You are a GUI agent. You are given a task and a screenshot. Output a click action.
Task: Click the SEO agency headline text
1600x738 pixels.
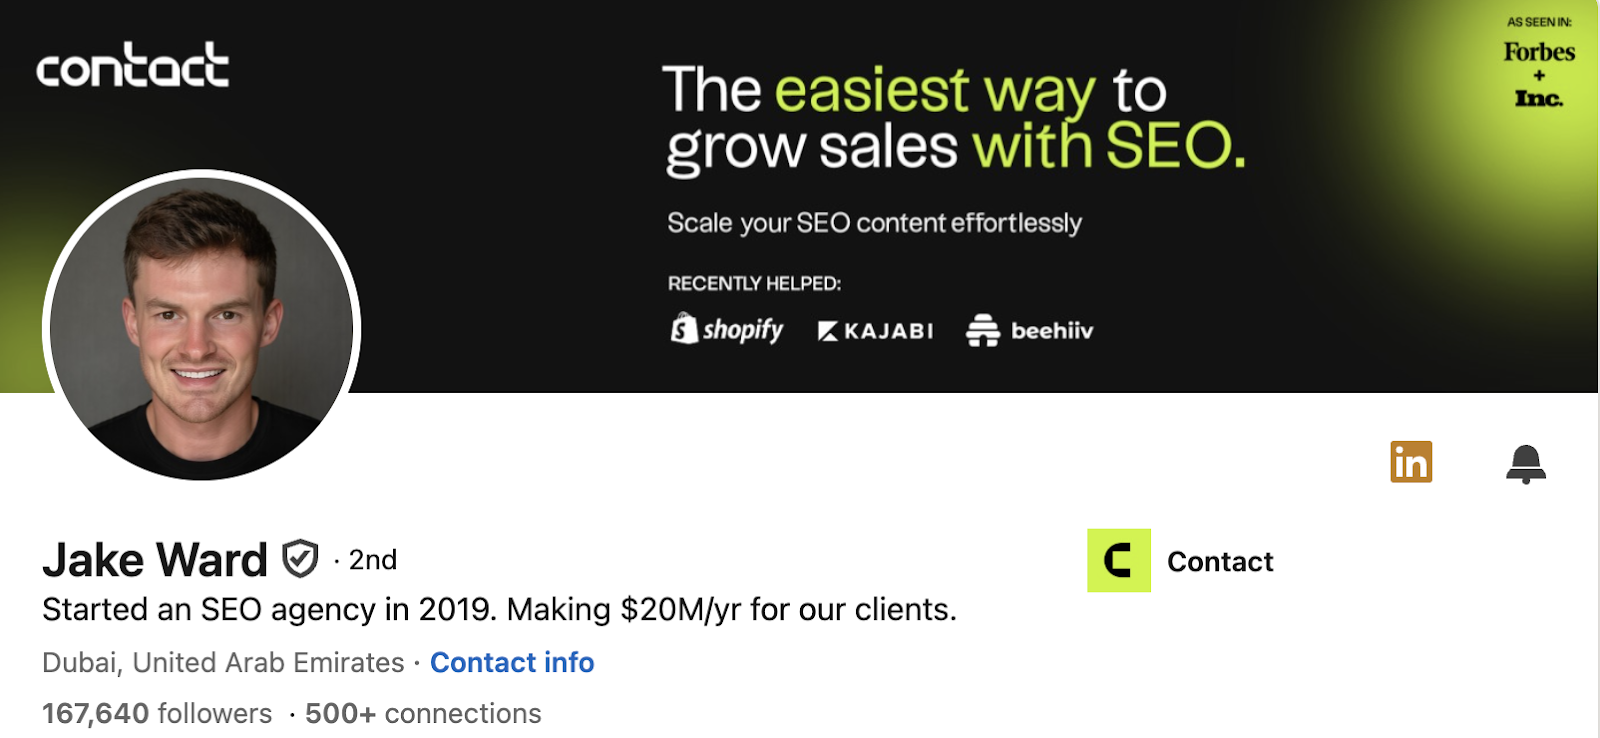tap(498, 609)
